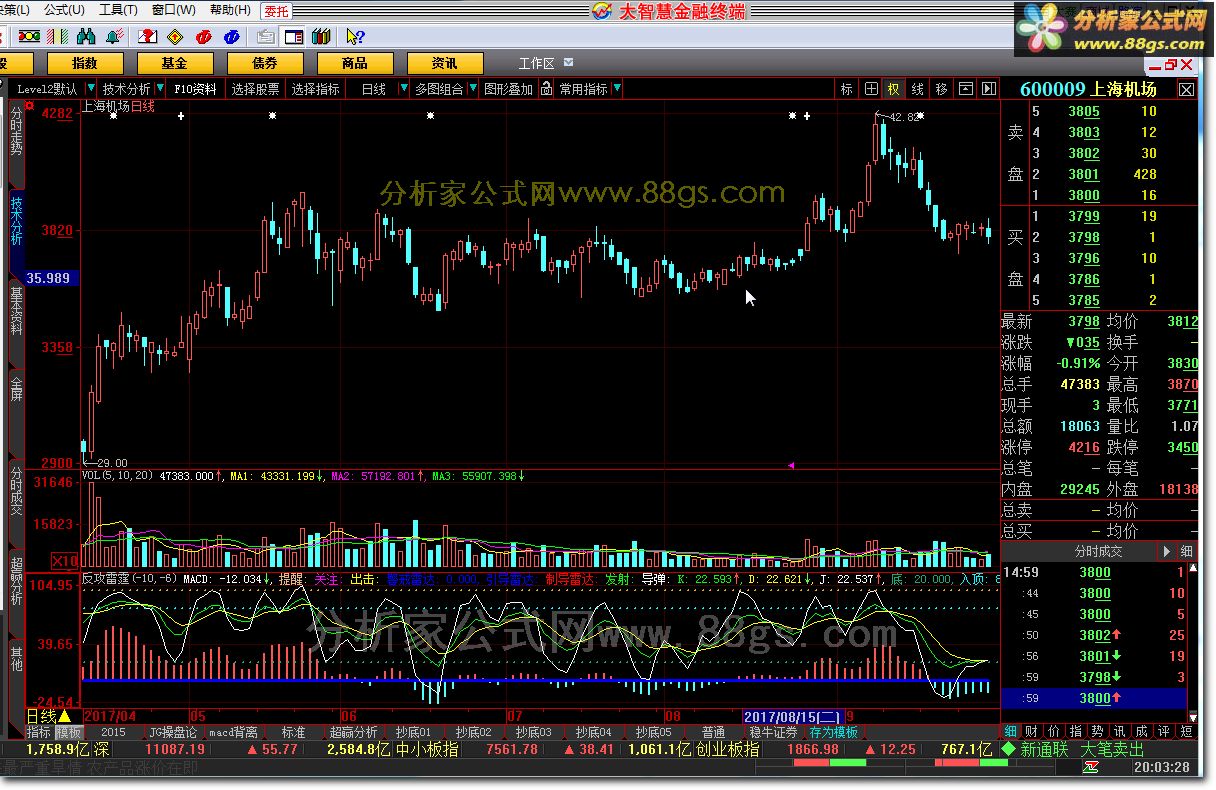Open the 常用指标 dropdown arrow
Screen dimensions: 1216x790
(x=617, y=89)
